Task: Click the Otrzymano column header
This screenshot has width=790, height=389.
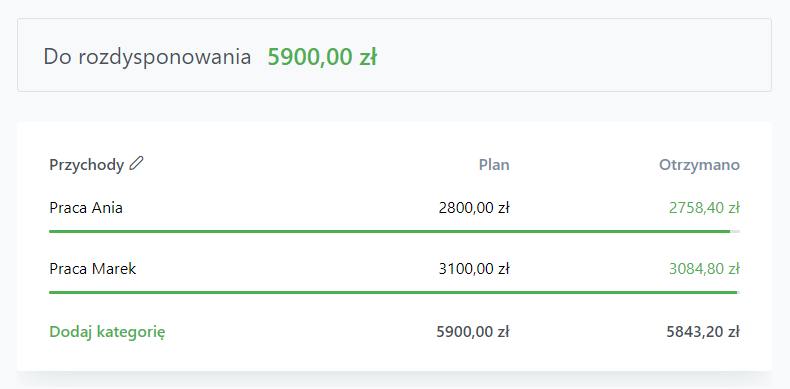Action: point(699,165)
